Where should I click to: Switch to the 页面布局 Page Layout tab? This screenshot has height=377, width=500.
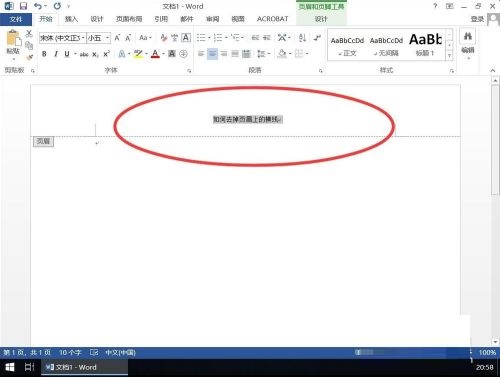129,19
